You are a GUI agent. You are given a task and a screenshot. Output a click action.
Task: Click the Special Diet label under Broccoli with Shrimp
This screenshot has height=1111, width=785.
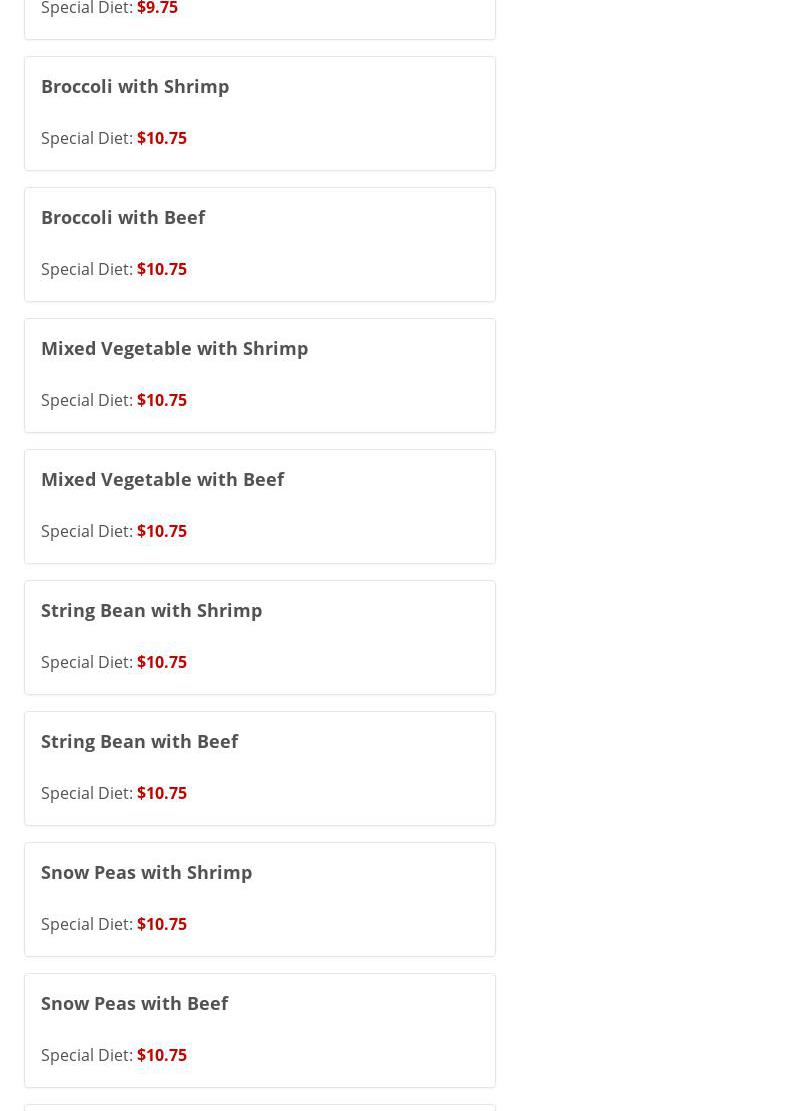[87, 138]
